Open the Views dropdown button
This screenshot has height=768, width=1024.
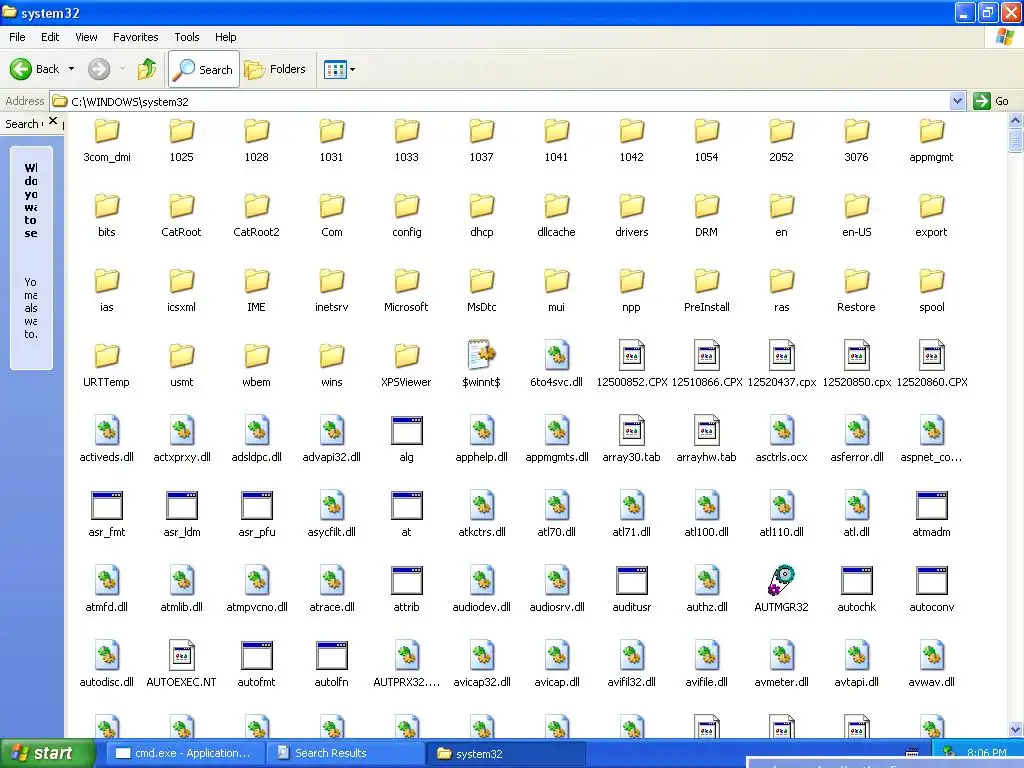point(340,69)
